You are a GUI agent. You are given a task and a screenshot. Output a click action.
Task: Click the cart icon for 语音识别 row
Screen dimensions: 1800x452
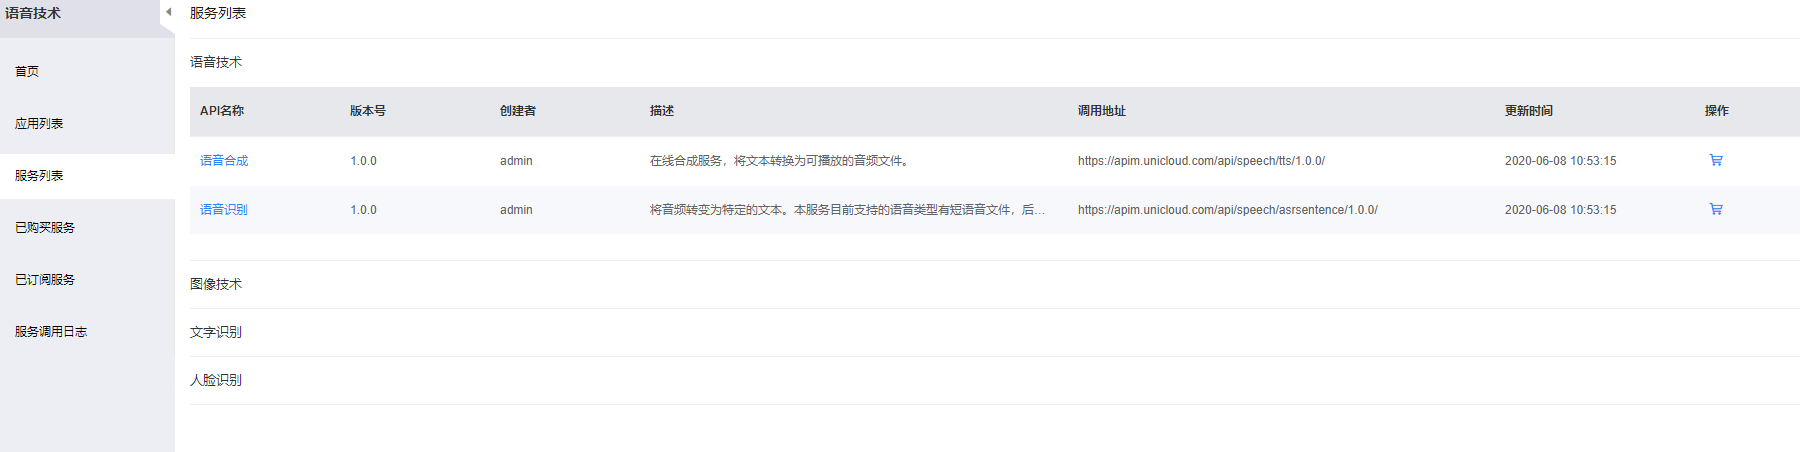(1716, 209)
